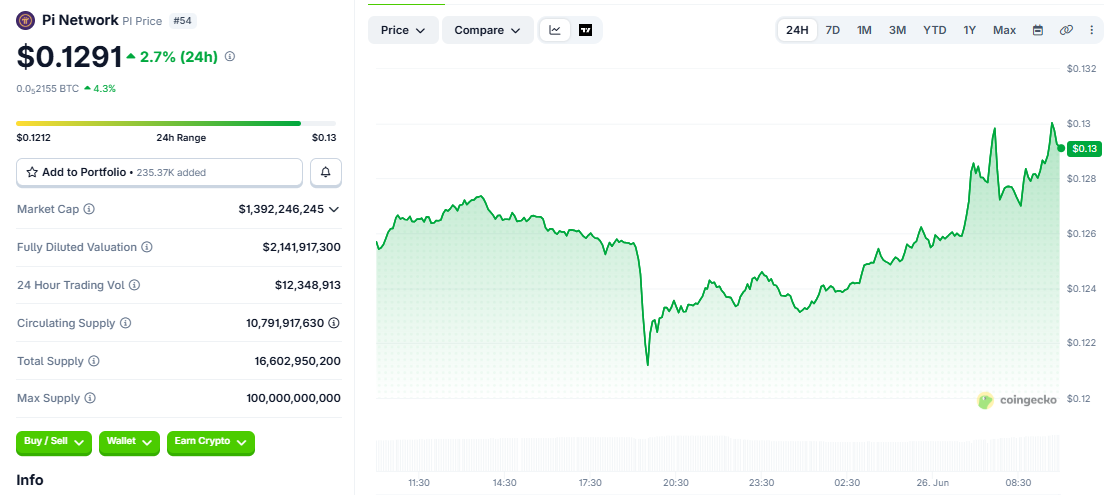Viewport: 1114px width, 495px height.
Task: Open the calendar date range picker
Action: tap(1037, 30)
